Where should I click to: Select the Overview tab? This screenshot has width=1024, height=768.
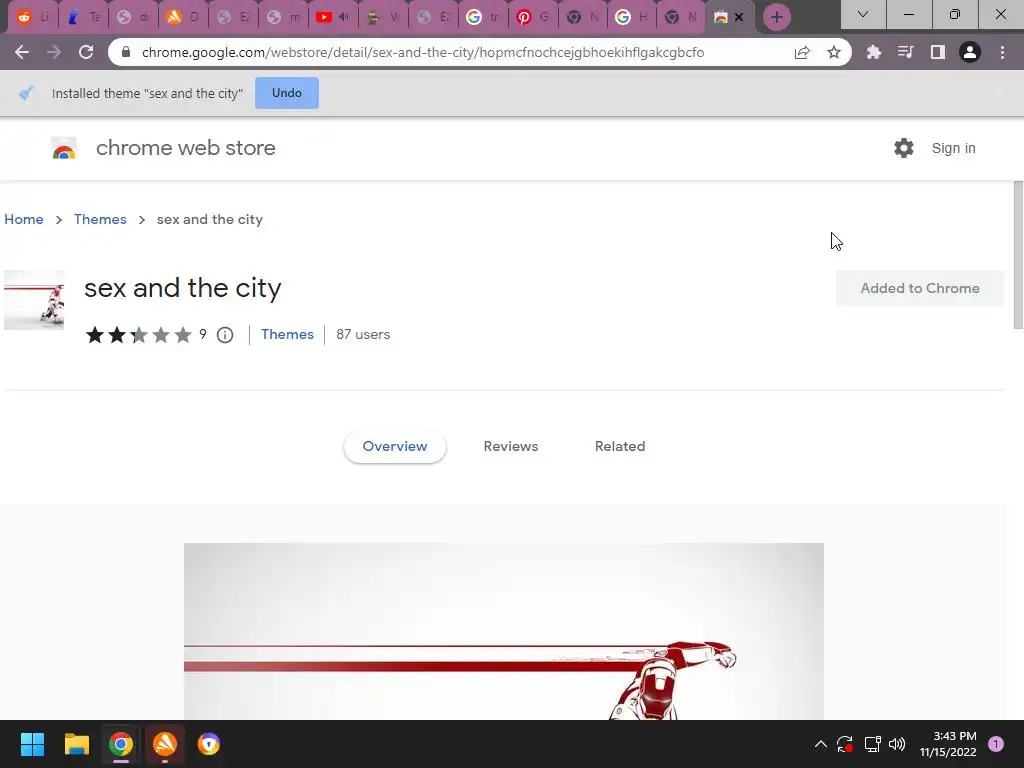394,447
